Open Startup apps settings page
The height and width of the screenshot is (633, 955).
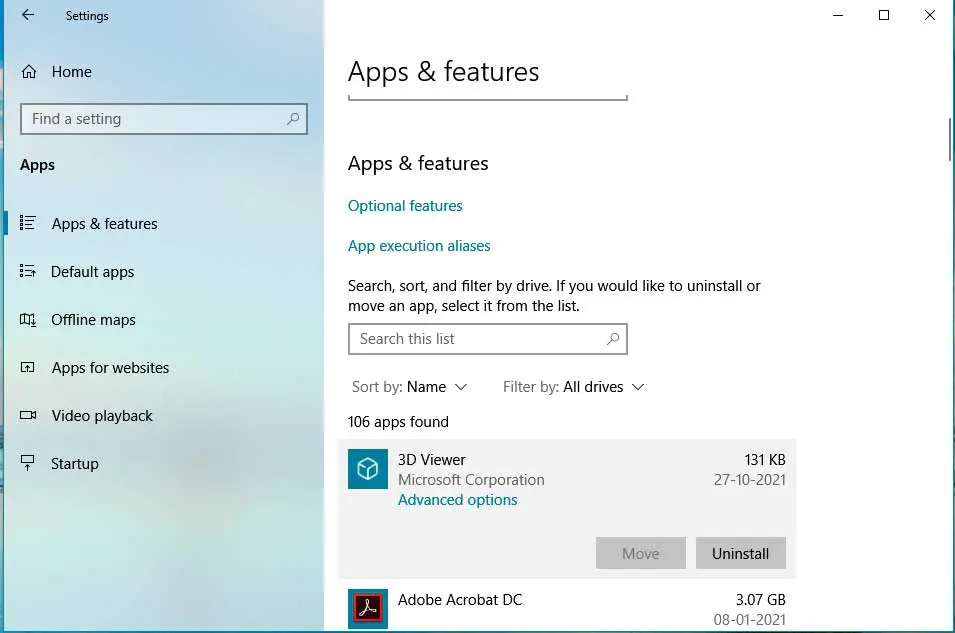pos(75,464)
